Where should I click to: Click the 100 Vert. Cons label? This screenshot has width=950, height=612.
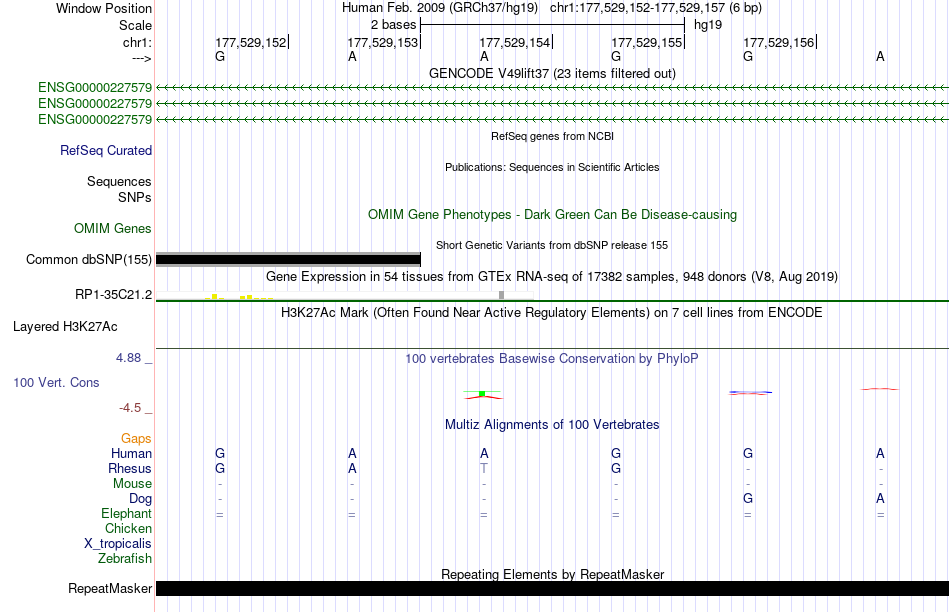point(56,382)
